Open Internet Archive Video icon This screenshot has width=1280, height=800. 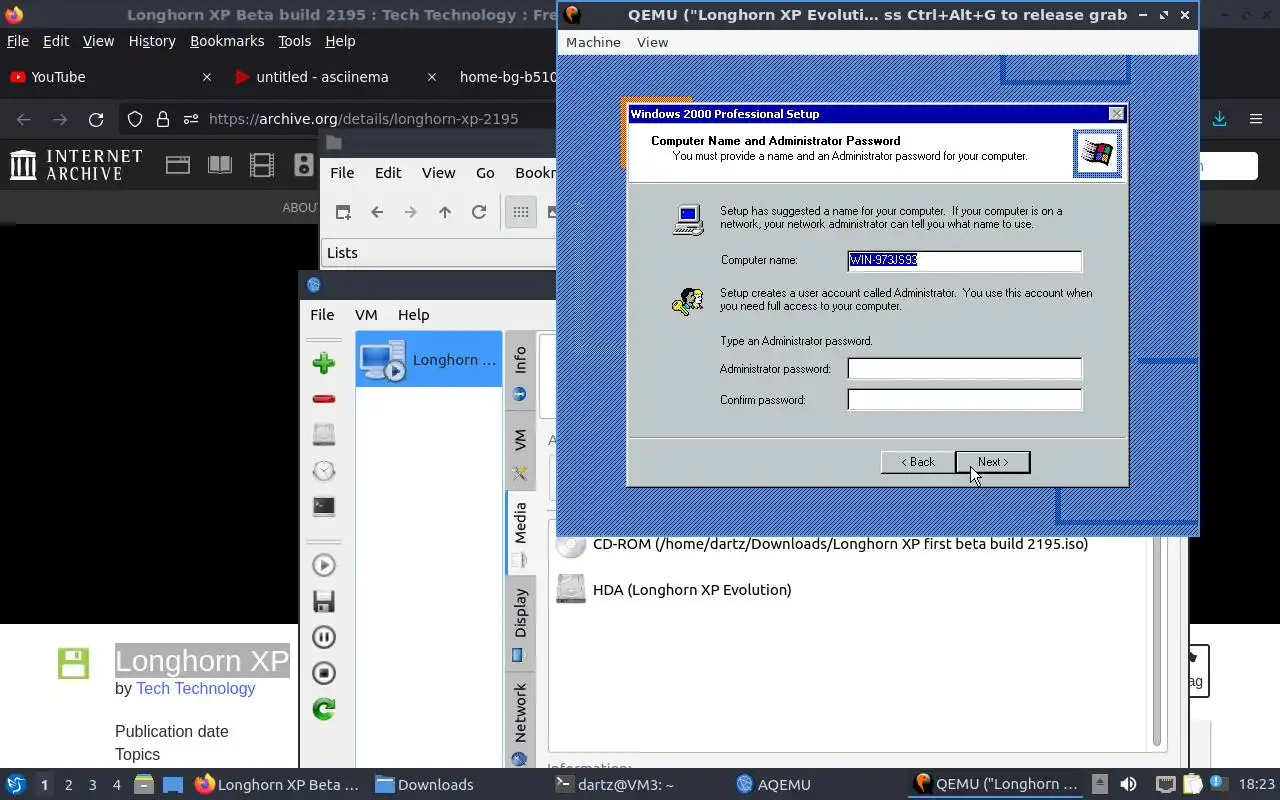point(262,165)
